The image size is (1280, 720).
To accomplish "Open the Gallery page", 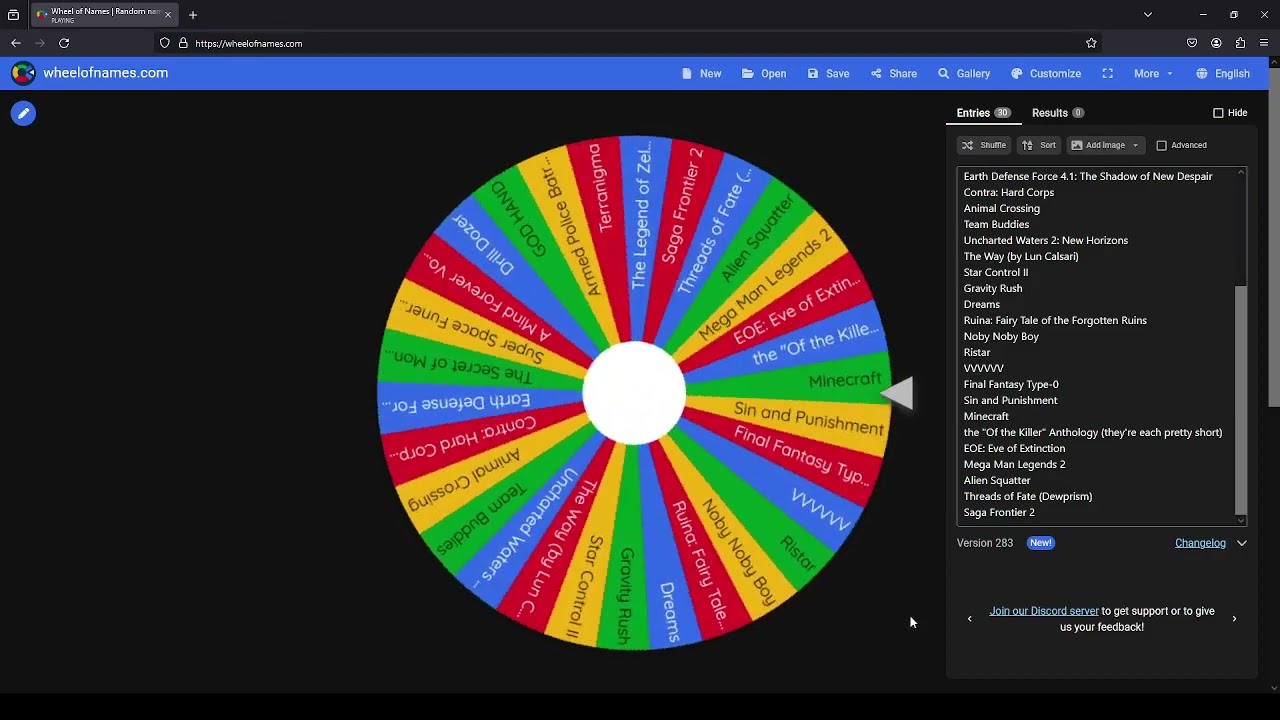I will pos(964,73).
